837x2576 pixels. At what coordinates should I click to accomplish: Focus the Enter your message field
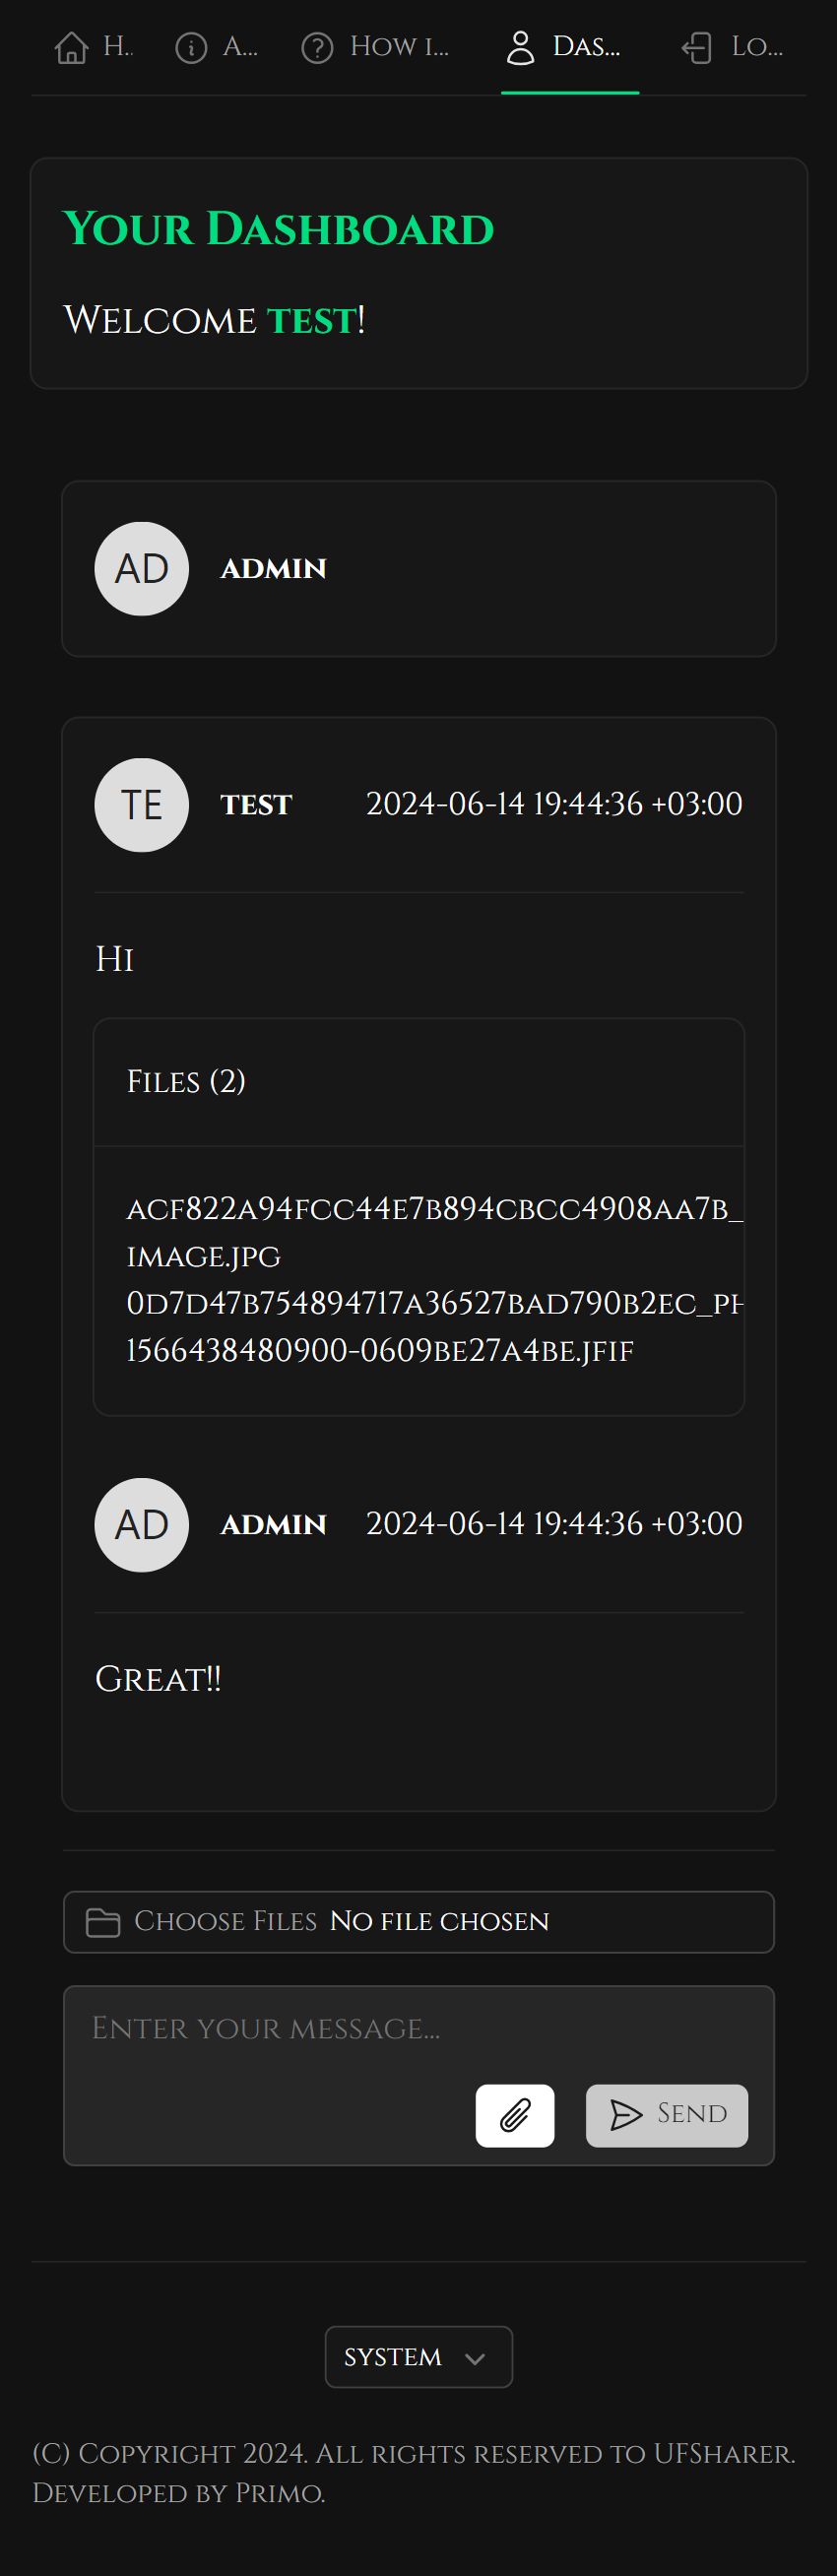point(419,2075)
